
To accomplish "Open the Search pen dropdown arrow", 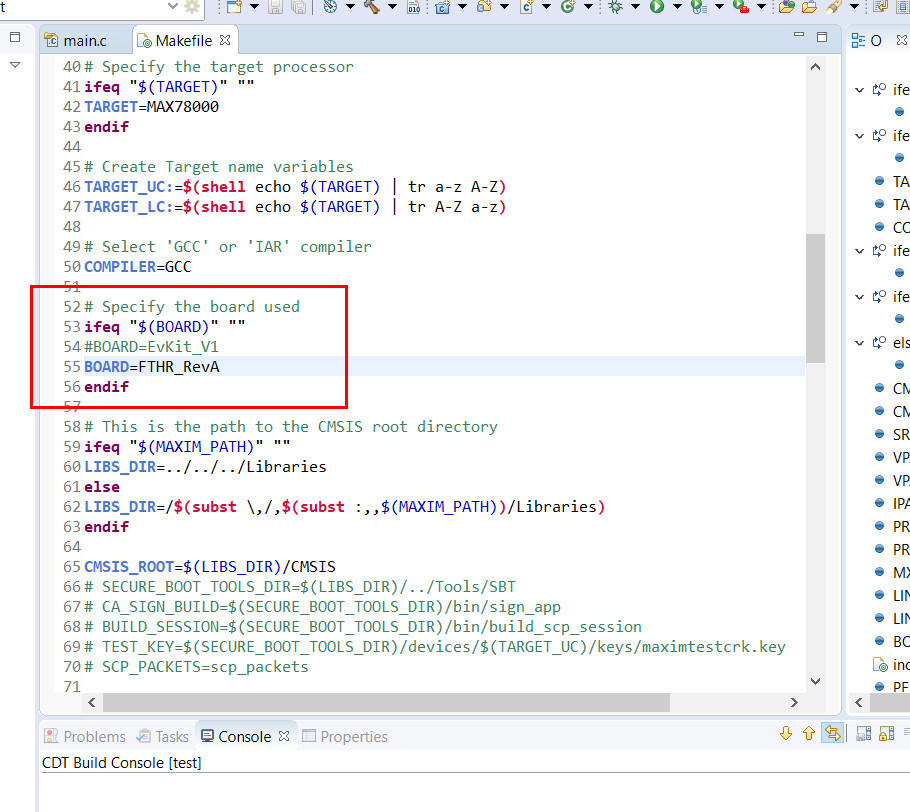I will point(854,7).
